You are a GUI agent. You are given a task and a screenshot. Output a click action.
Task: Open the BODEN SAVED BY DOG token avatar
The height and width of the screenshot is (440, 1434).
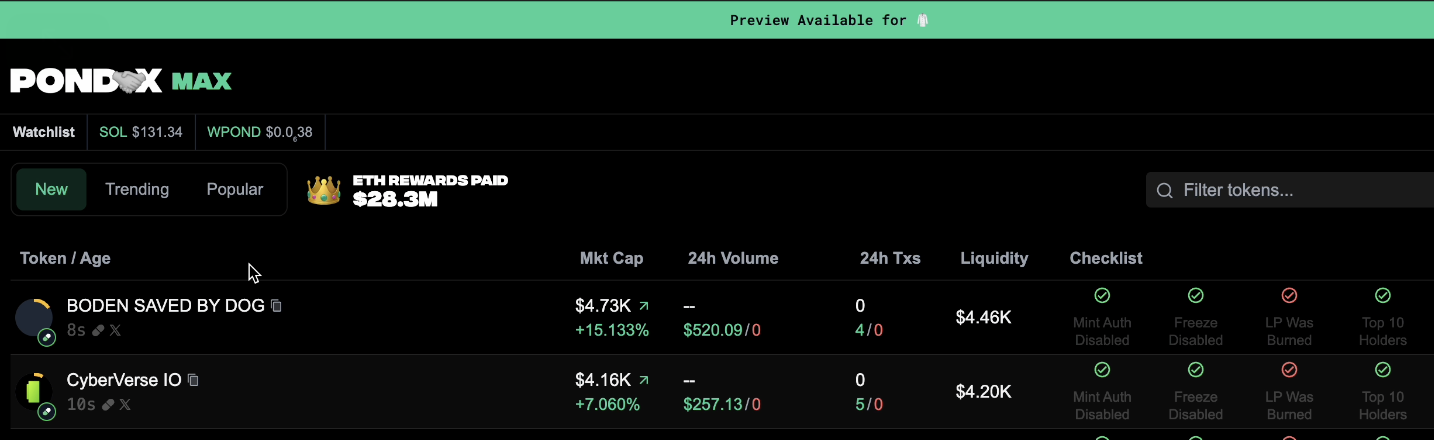34,317
